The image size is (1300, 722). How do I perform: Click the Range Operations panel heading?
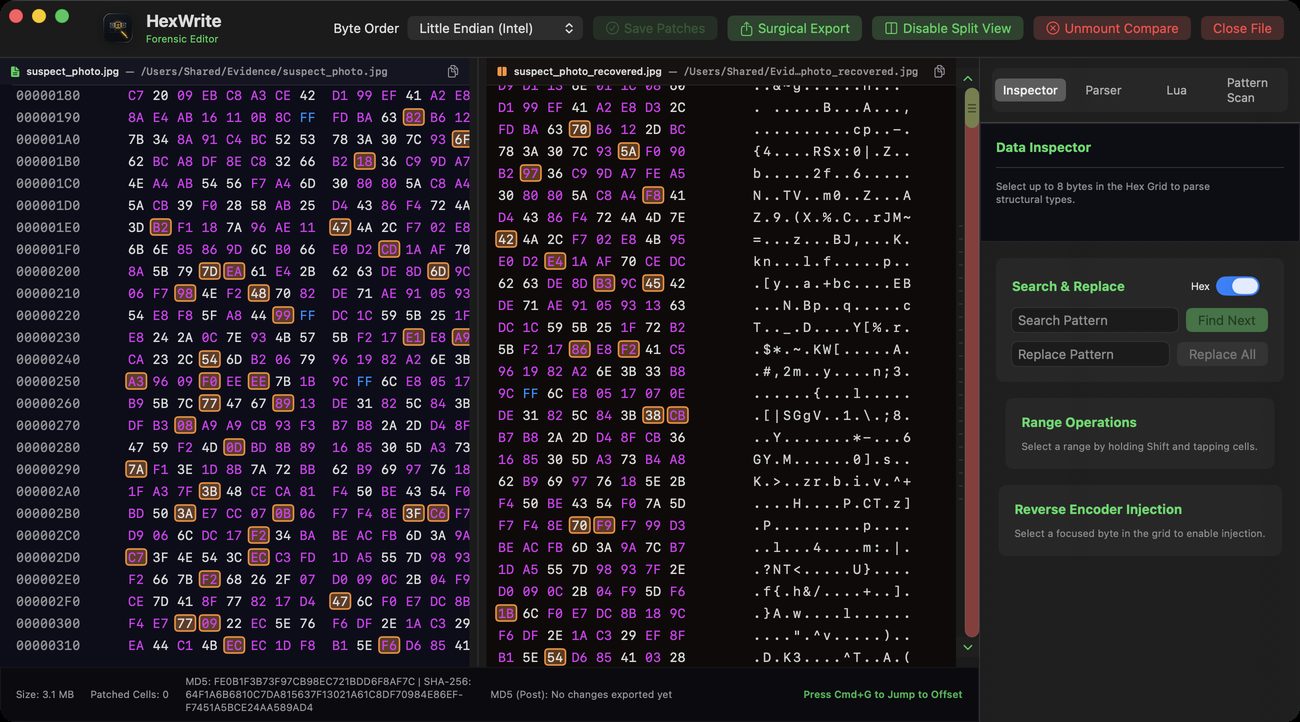pyautogui.click(x=1079, y=422)
